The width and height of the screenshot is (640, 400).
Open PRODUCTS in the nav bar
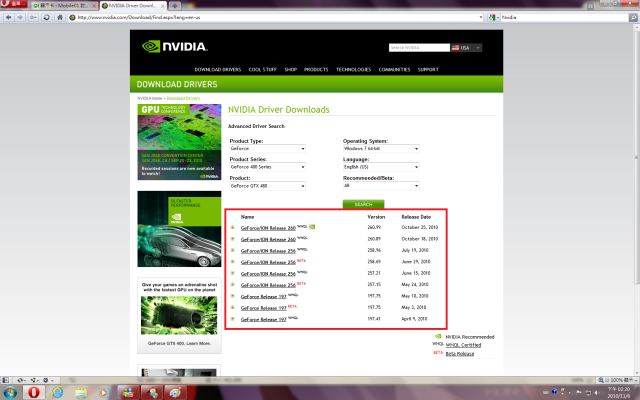[x=316, y=70]
